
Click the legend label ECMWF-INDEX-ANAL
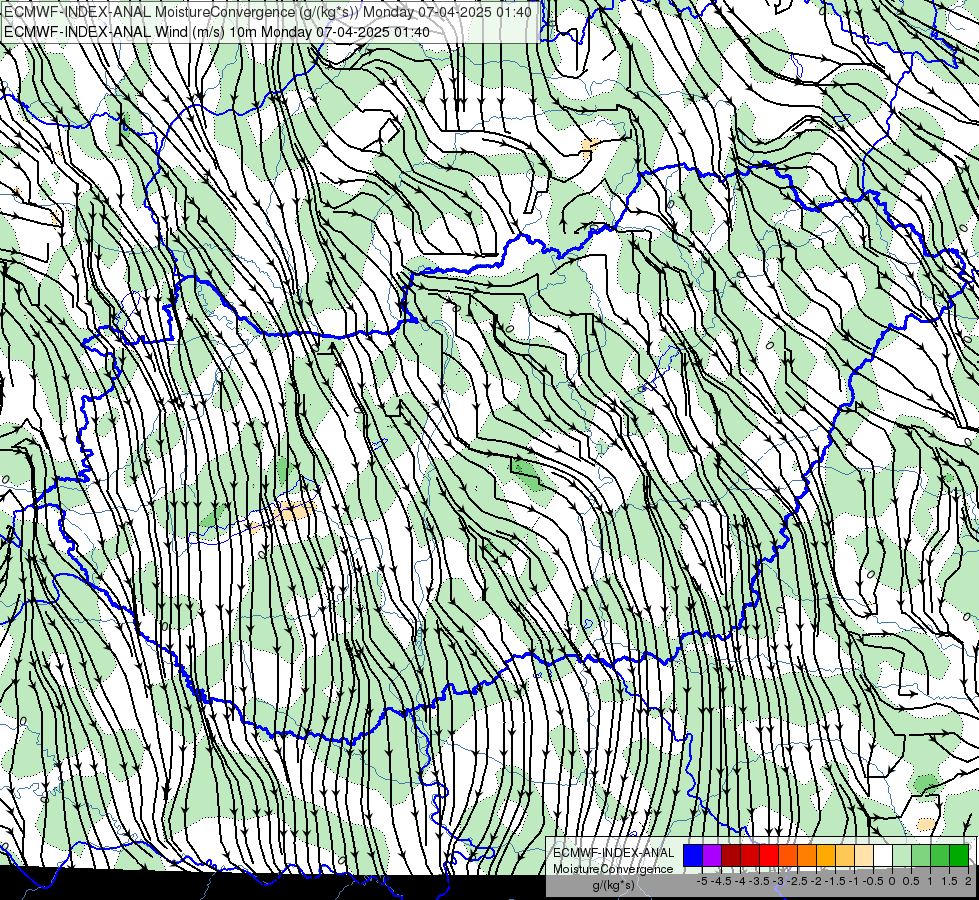pos(613,853)
